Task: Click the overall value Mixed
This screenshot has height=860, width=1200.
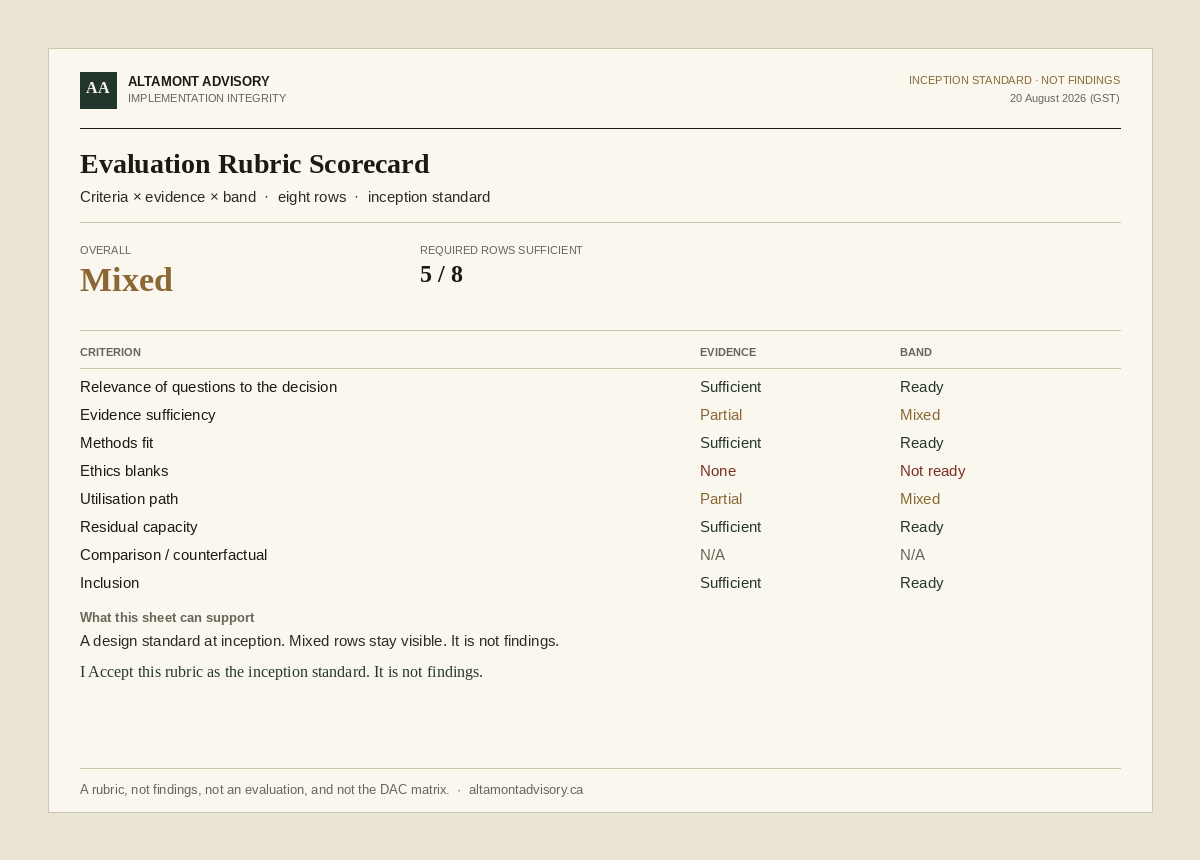Action: [127, 280]
